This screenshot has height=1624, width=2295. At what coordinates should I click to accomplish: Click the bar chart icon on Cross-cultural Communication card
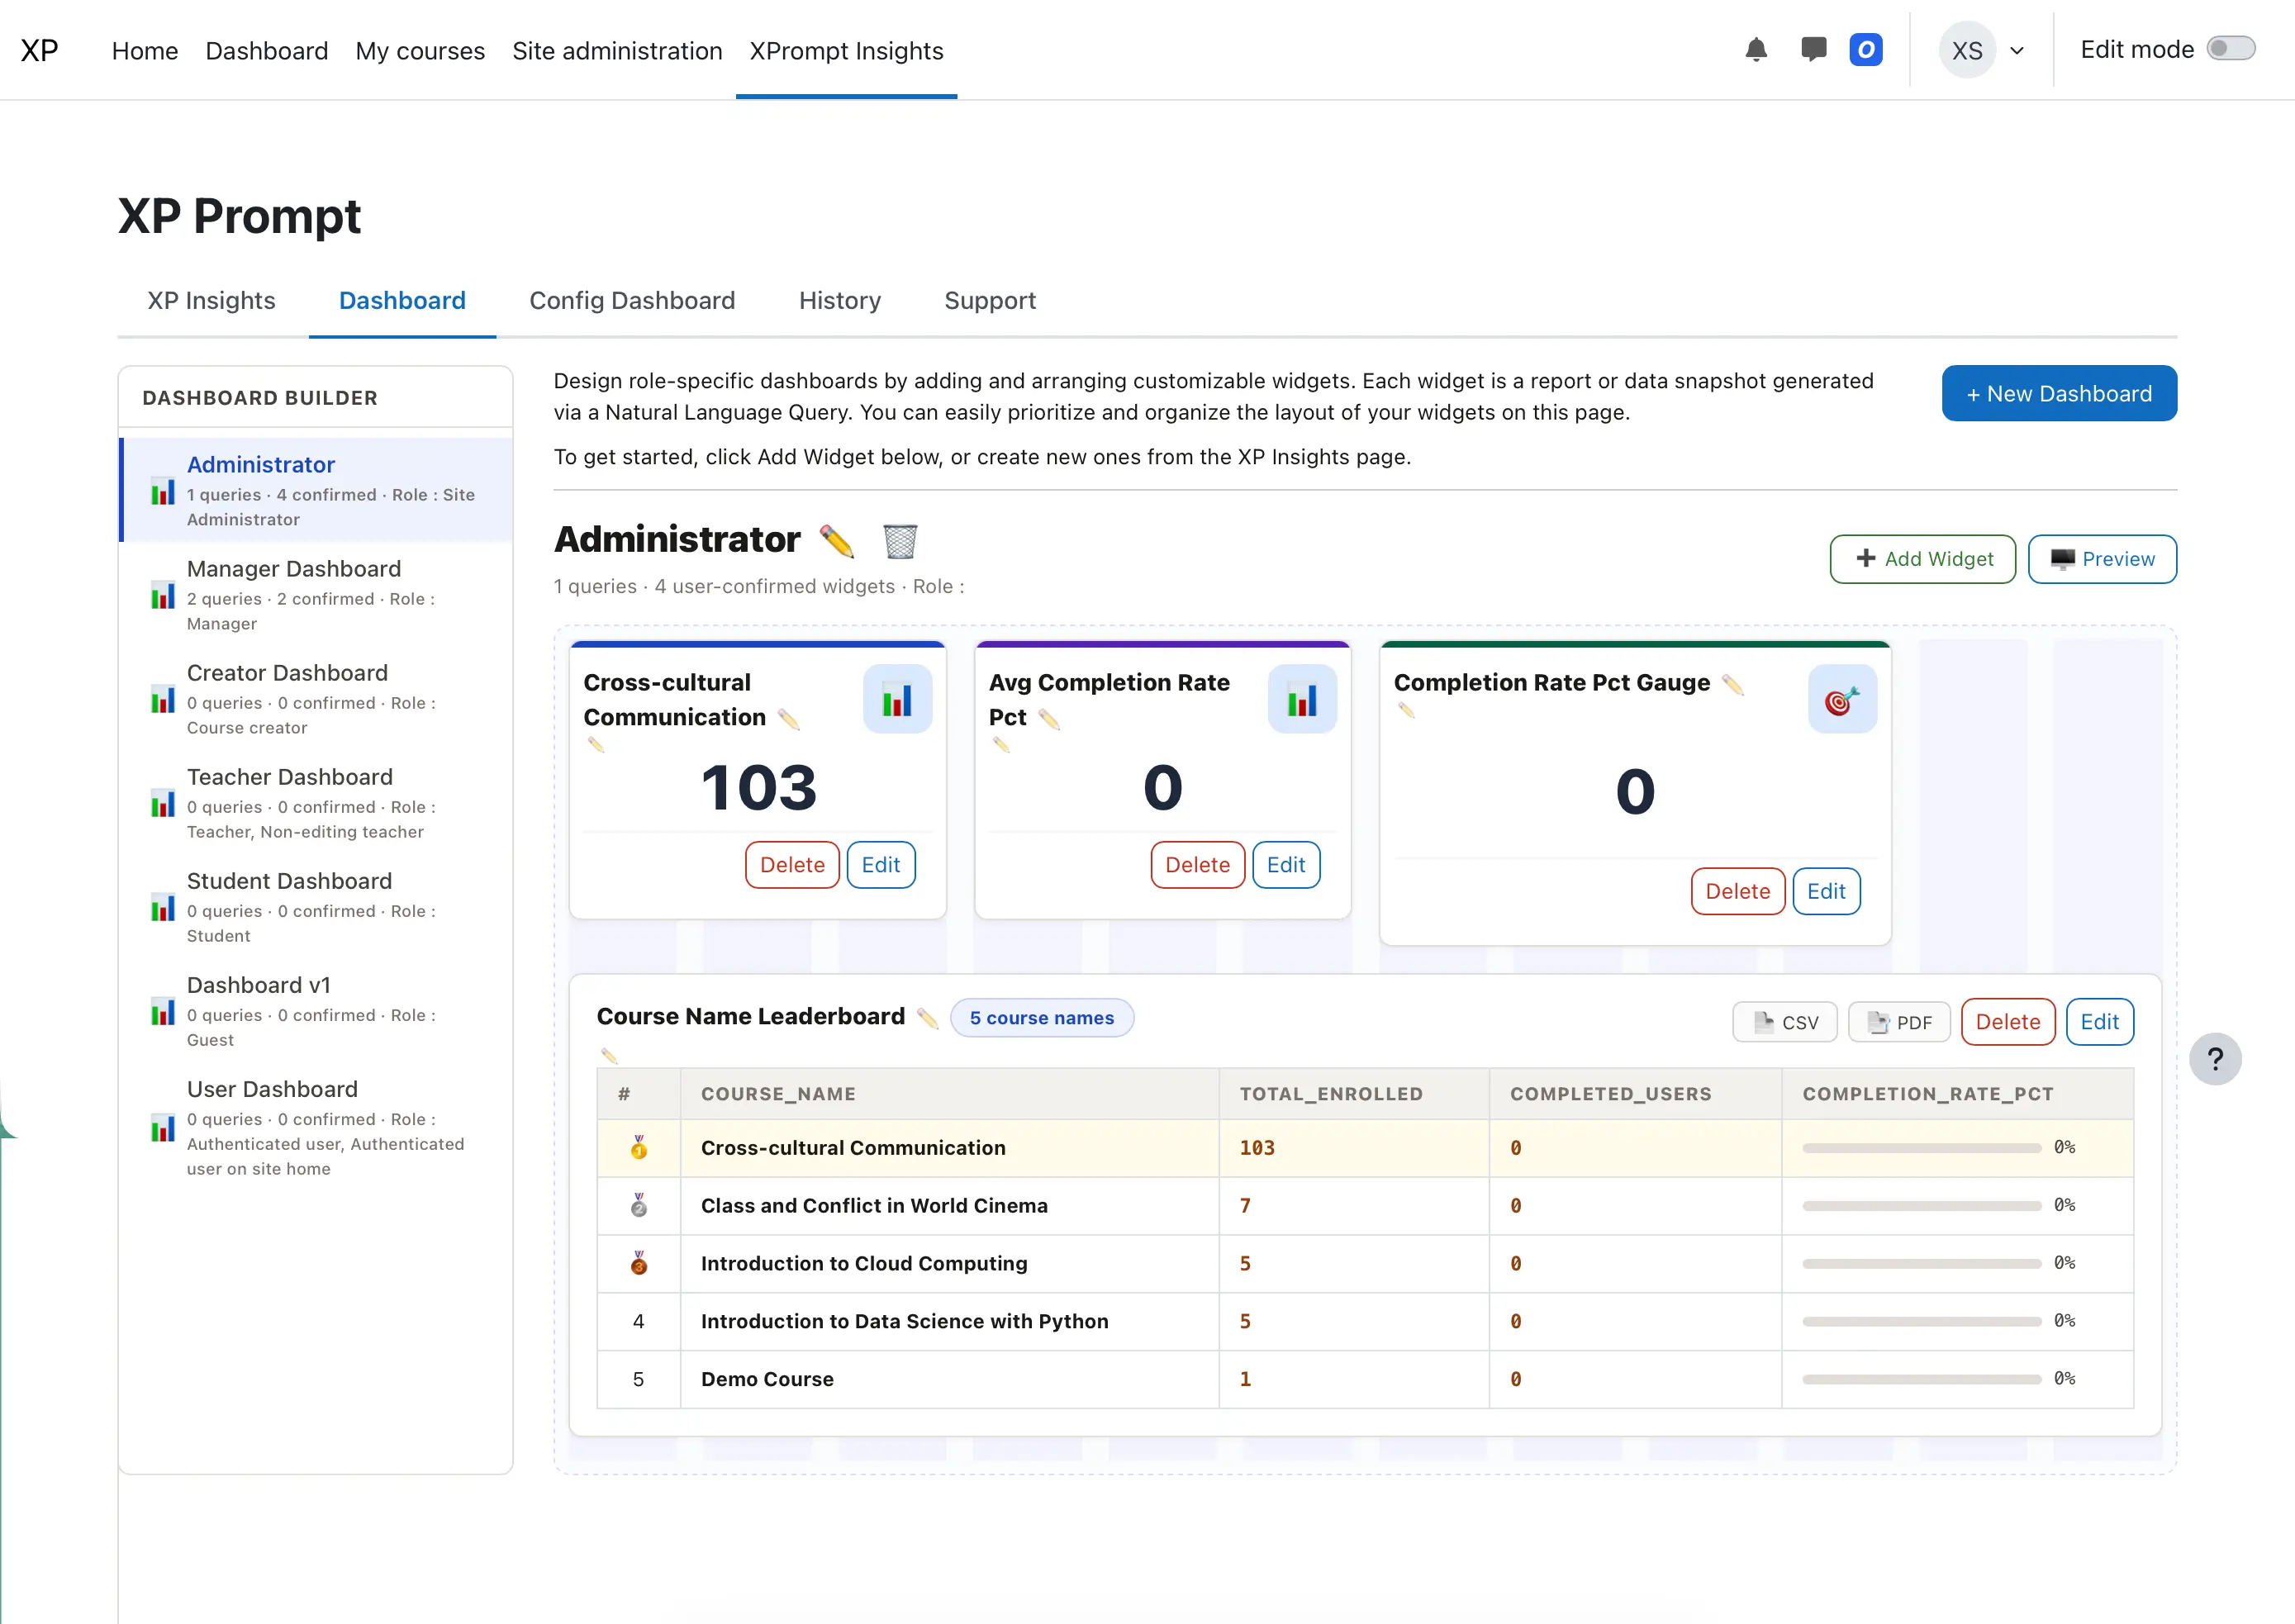click(x=897, y=699)
